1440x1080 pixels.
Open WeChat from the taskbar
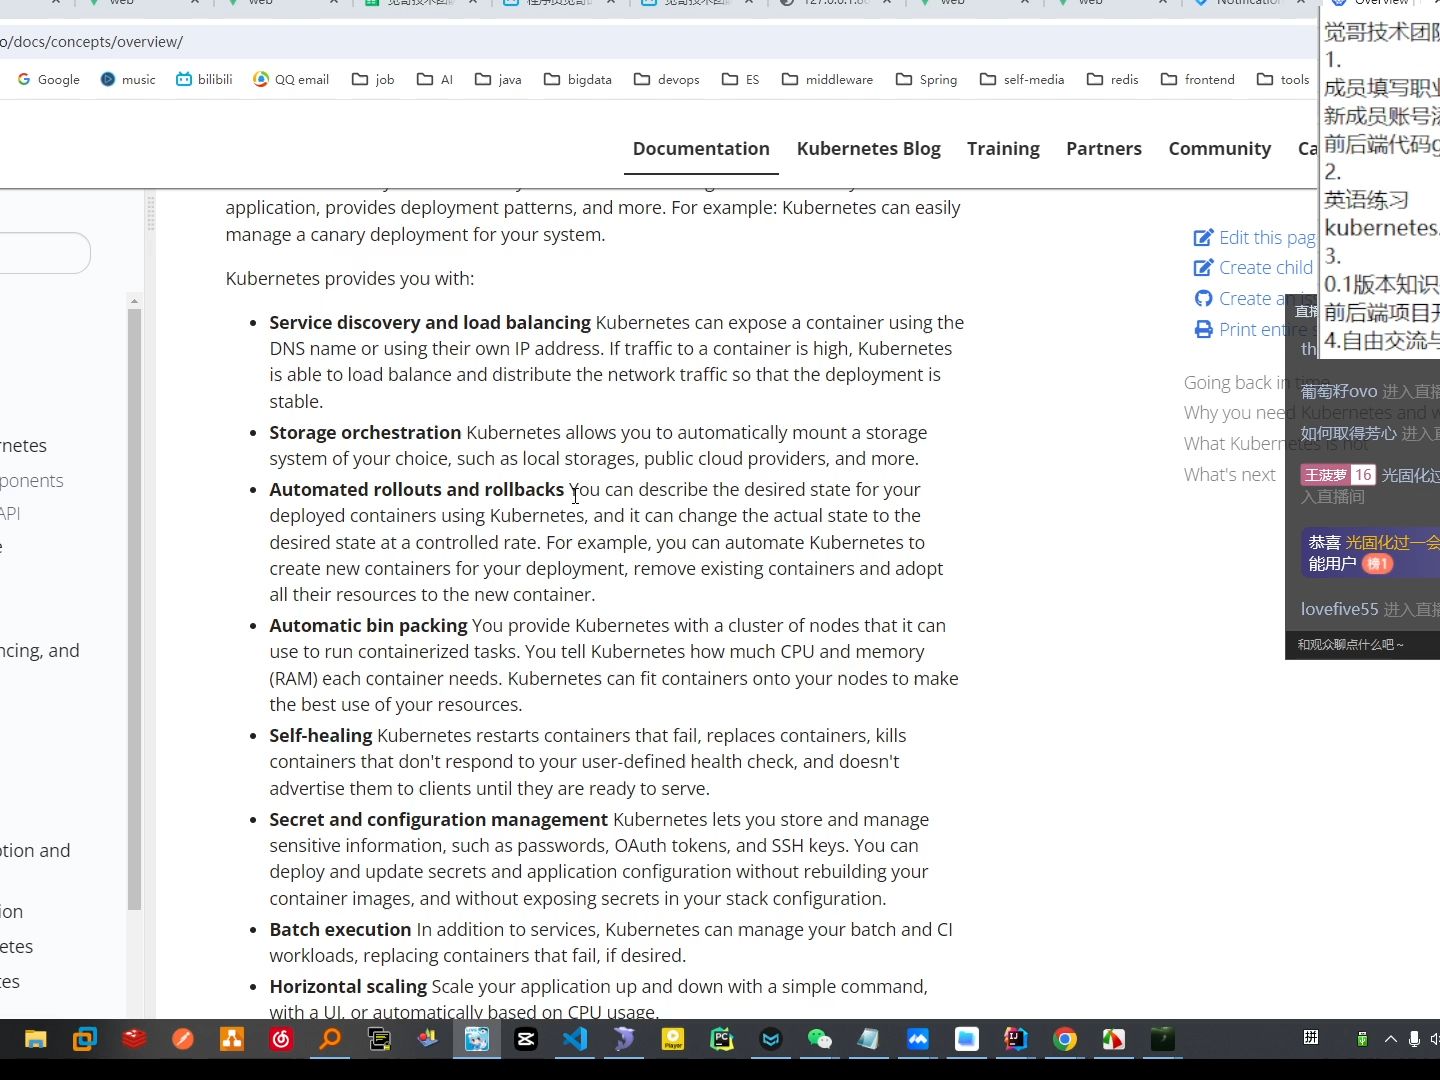pyautogui.click(x=820, y=1040)
